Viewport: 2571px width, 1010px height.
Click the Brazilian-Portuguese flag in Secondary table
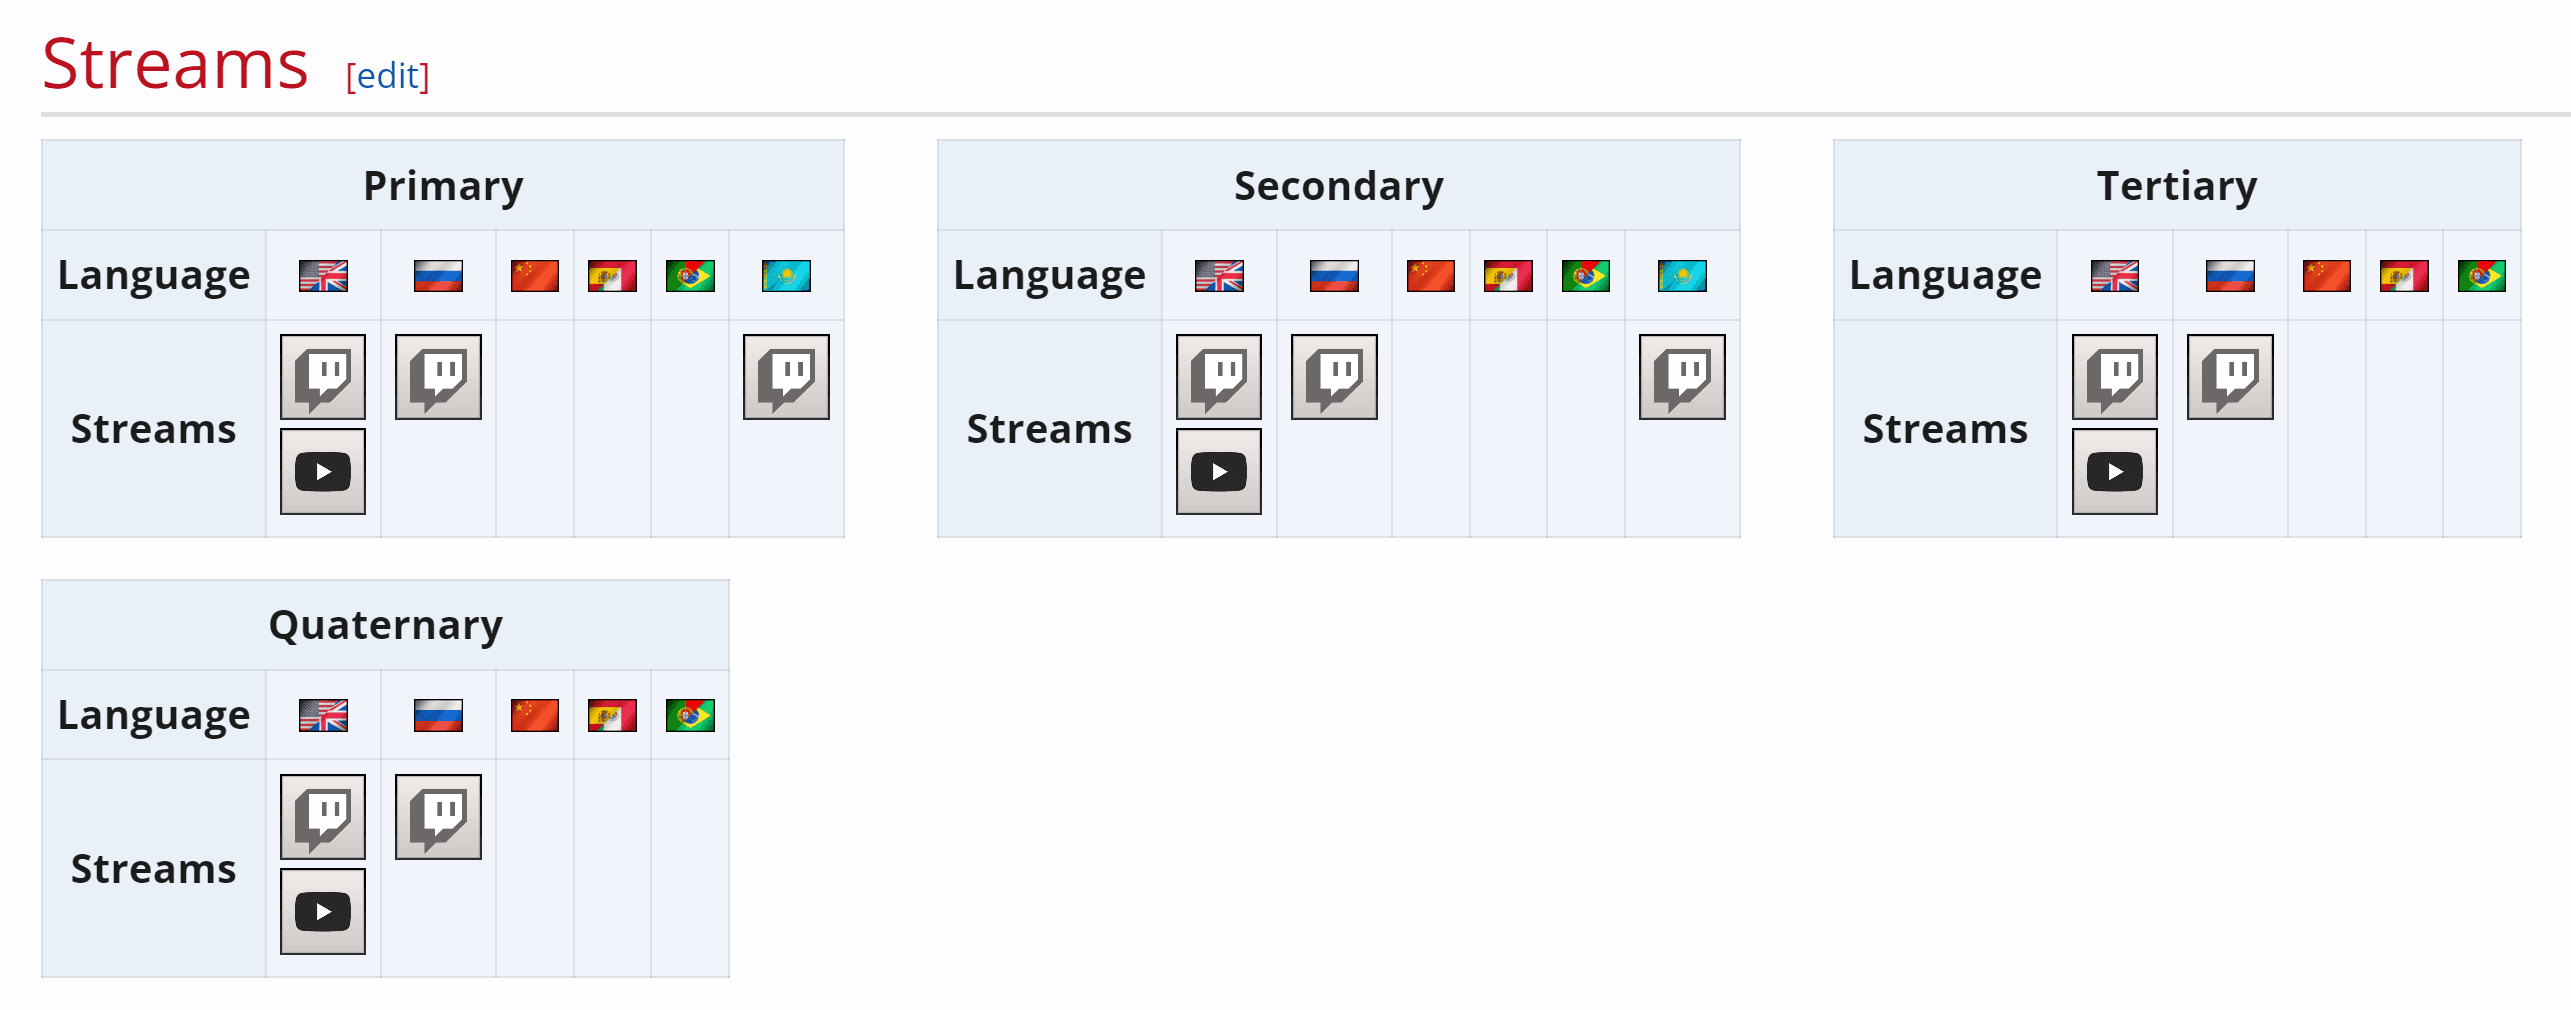pos(1586,276)
